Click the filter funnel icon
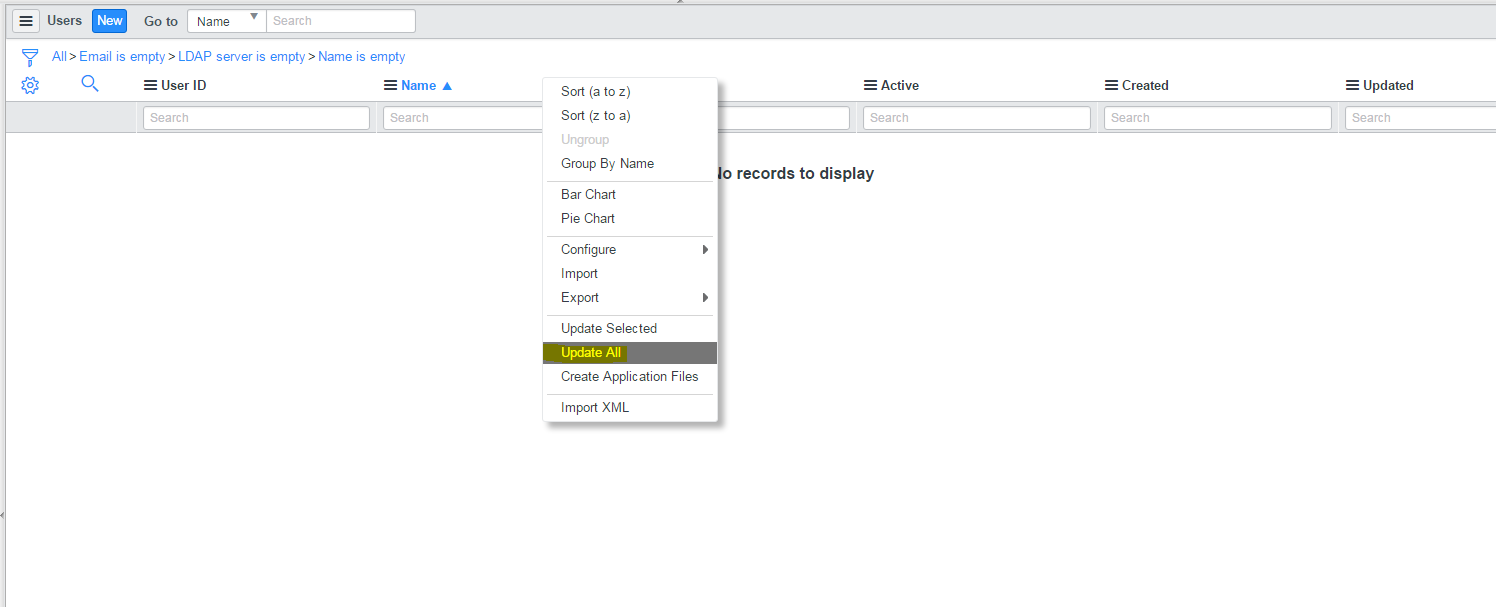 30,57
